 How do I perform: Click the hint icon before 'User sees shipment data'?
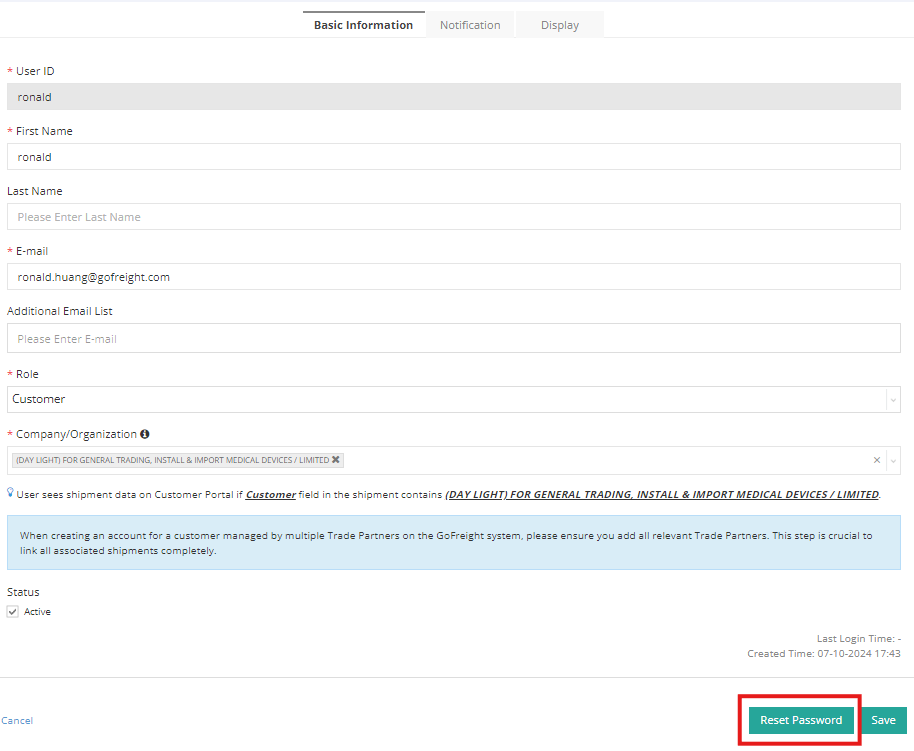pyautogui.click(x=10, y=493)
